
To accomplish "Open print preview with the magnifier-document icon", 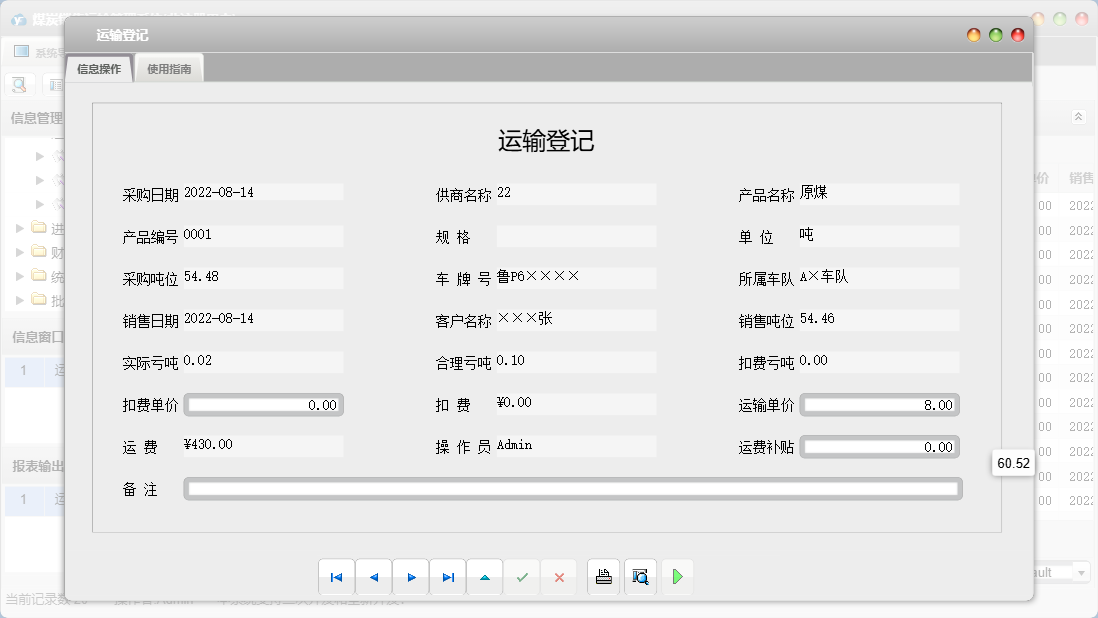I will click(x=640, y=577).
